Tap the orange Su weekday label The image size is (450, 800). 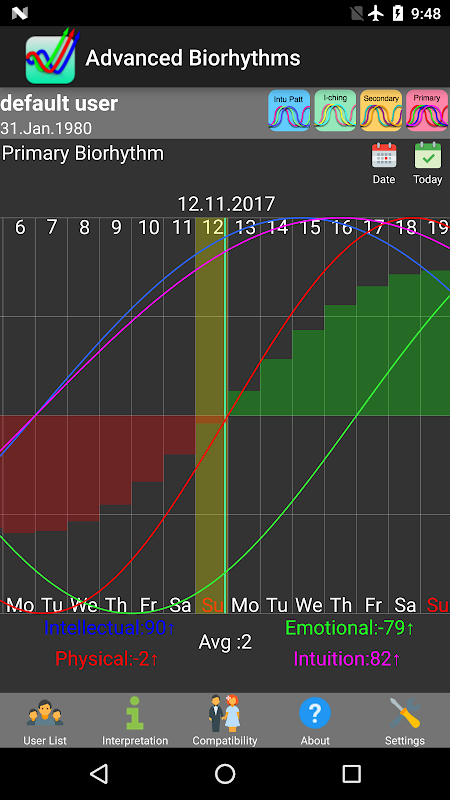212,605
